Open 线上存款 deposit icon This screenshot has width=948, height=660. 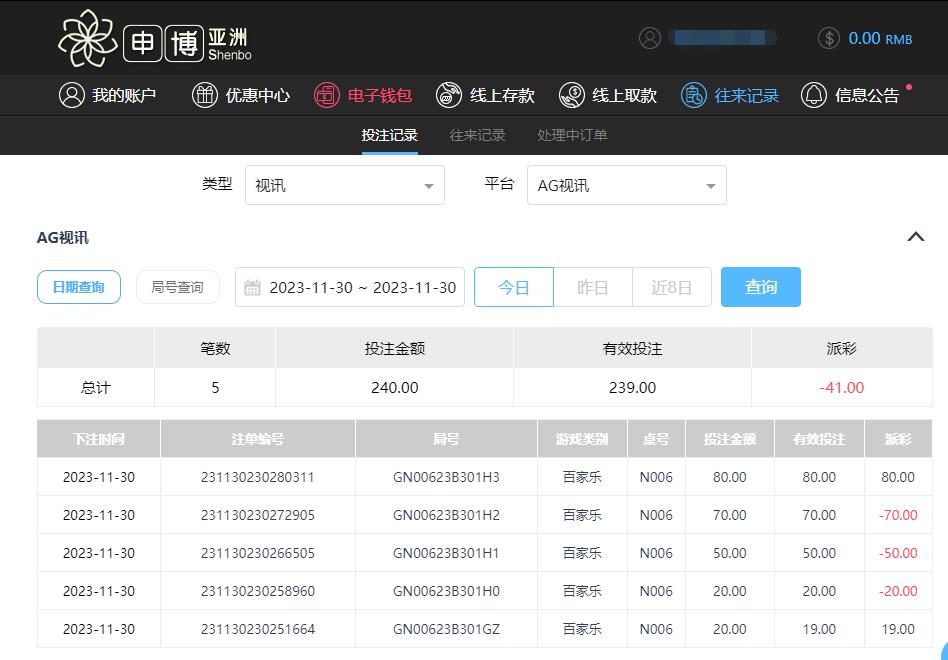click(x=450, y=95)
